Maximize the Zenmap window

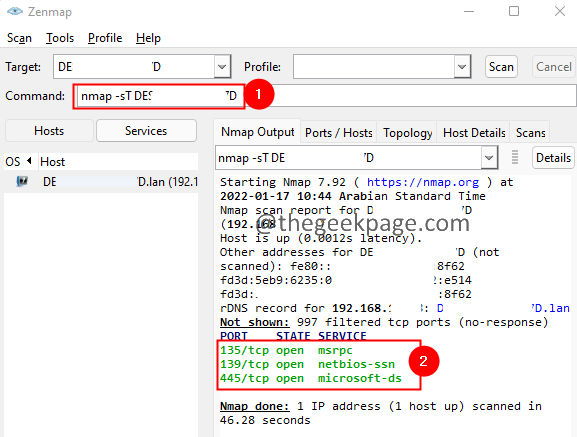[x=514, y=11]
